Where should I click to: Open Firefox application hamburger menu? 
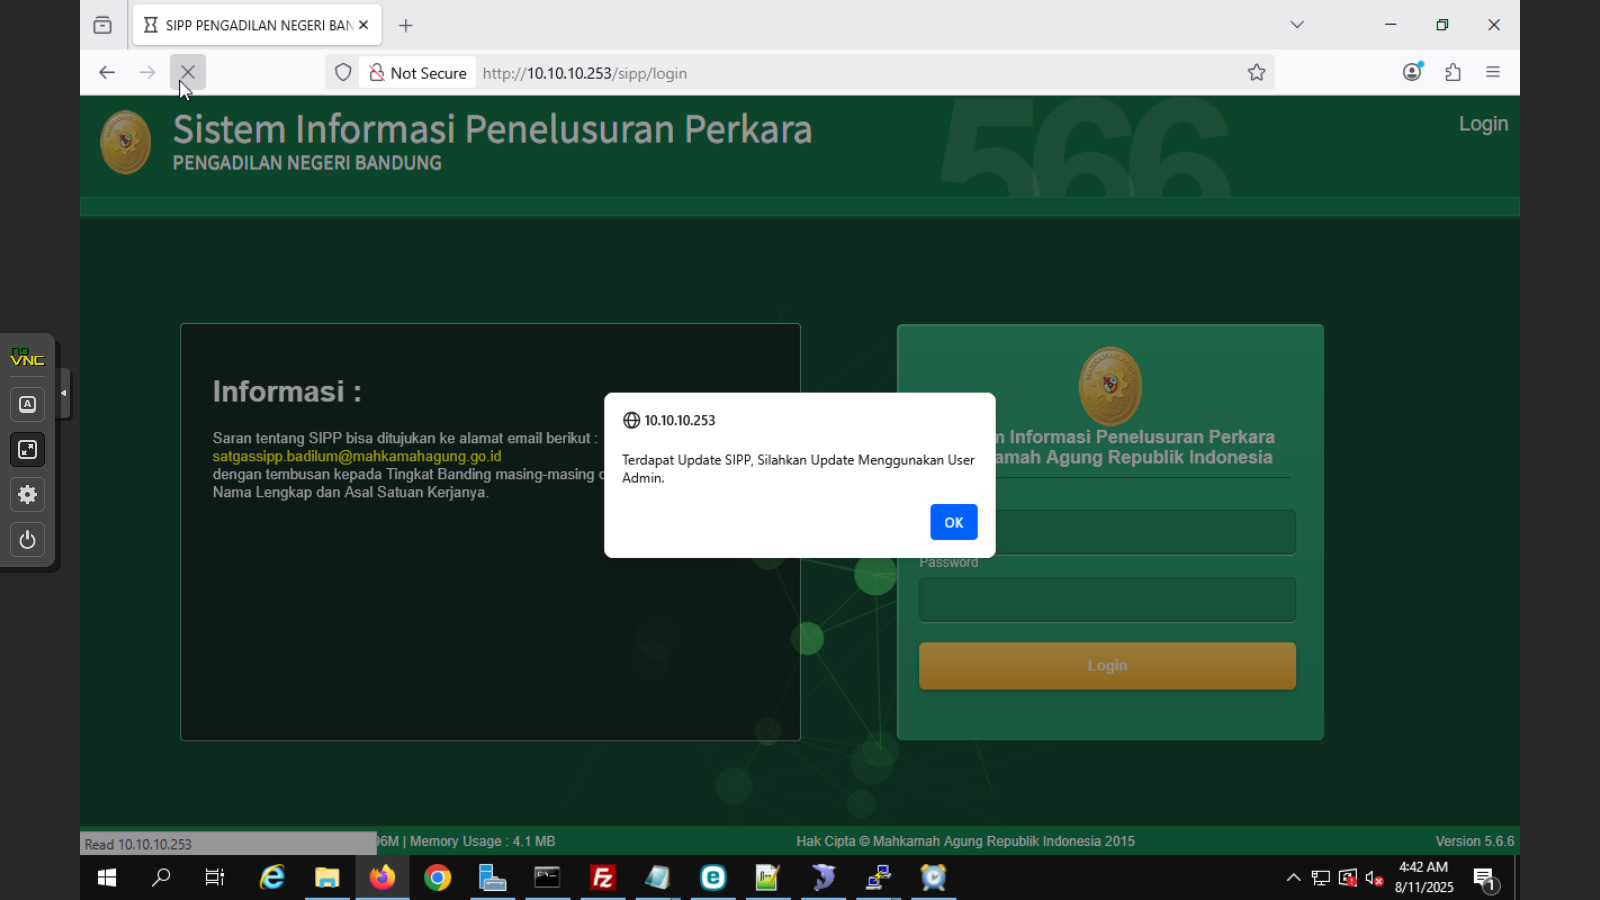(1493, 72)
